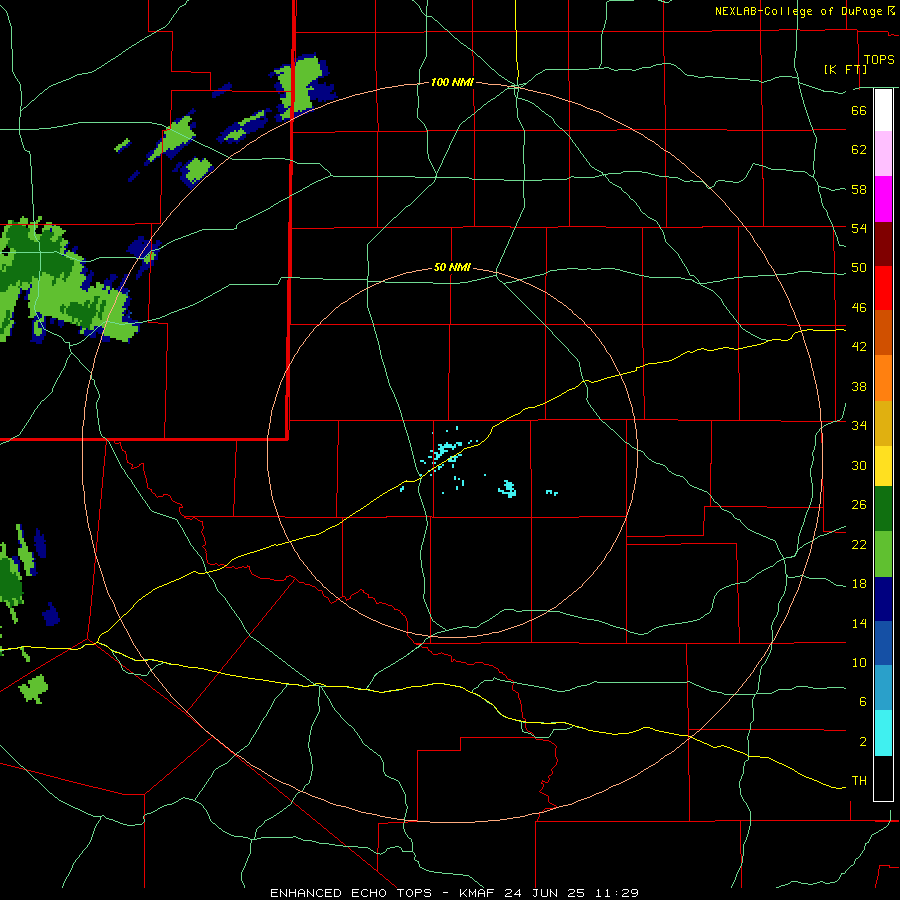Click the legend value '66'
Screen dimensions: 900x900
859,111
